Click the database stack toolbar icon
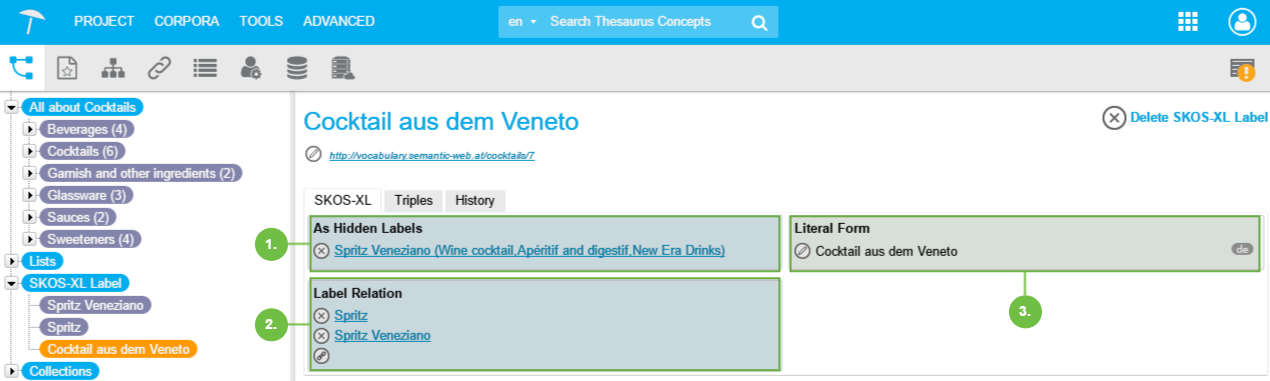This screenshot has height=381, width=1270. tap(297, 68)
